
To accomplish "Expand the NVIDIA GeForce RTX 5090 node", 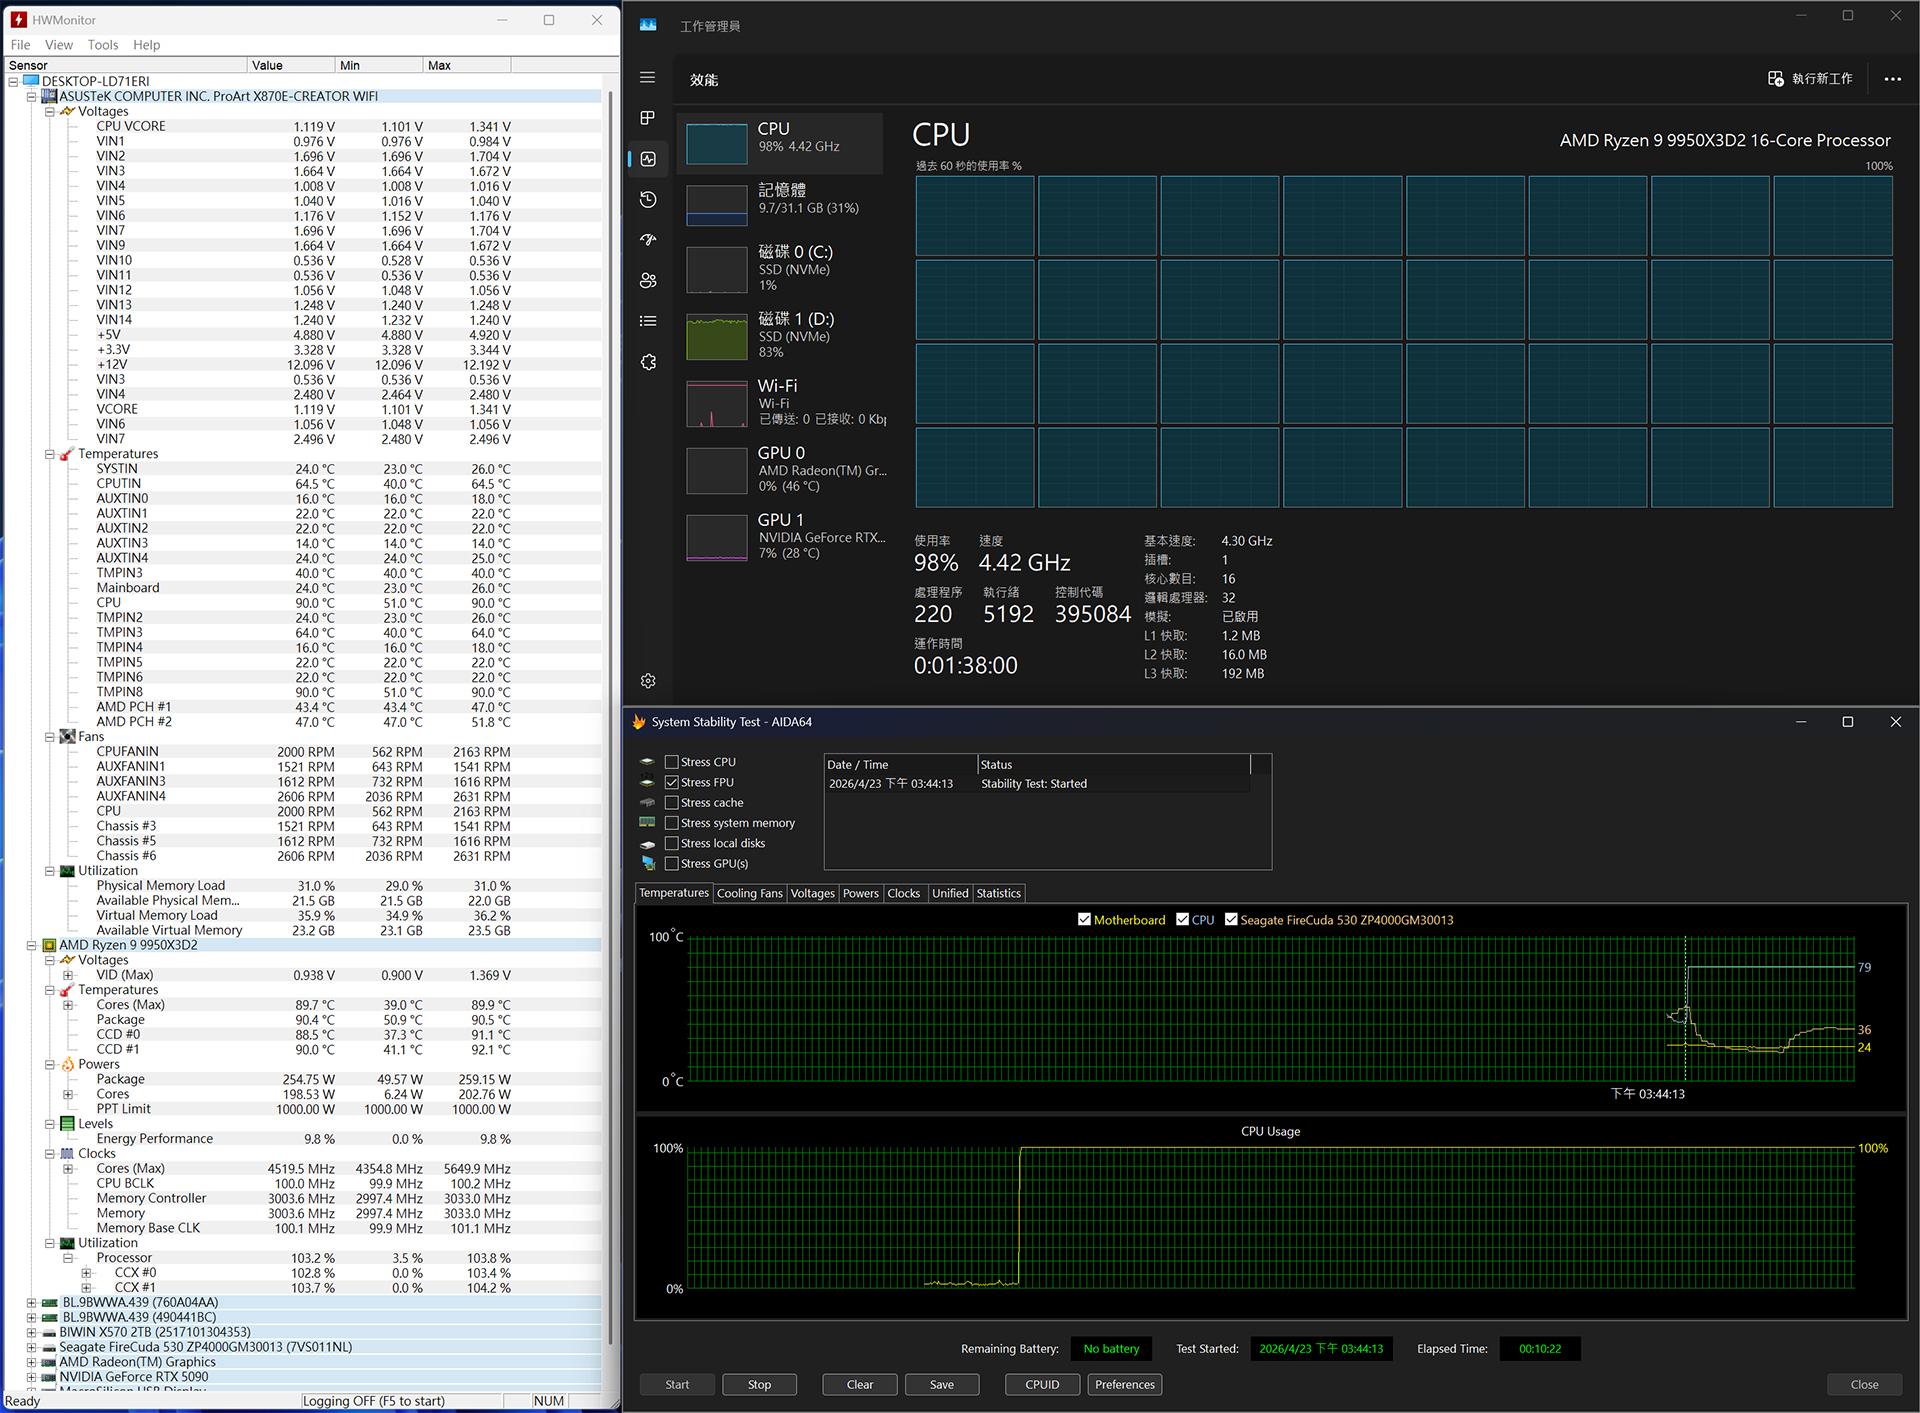I will click(x=32, y=1377).
